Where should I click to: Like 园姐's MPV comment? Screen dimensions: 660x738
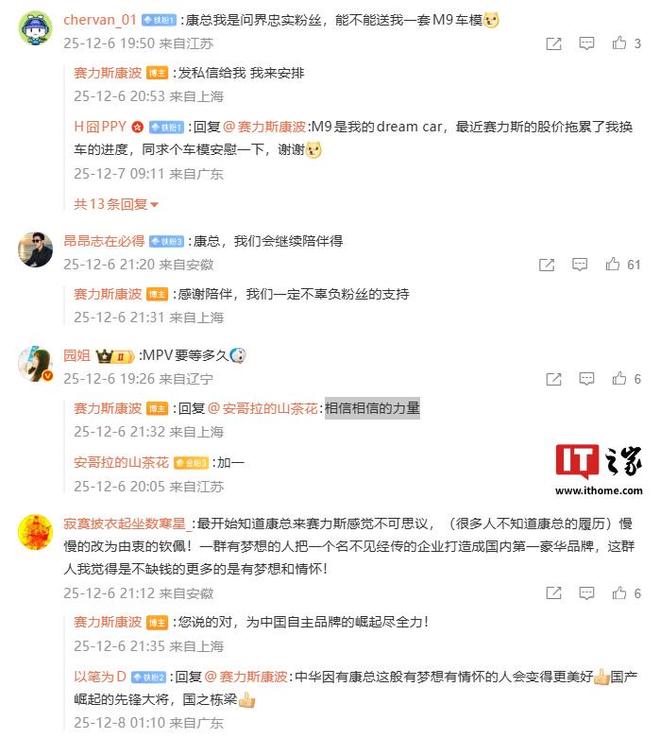[619, 378]
